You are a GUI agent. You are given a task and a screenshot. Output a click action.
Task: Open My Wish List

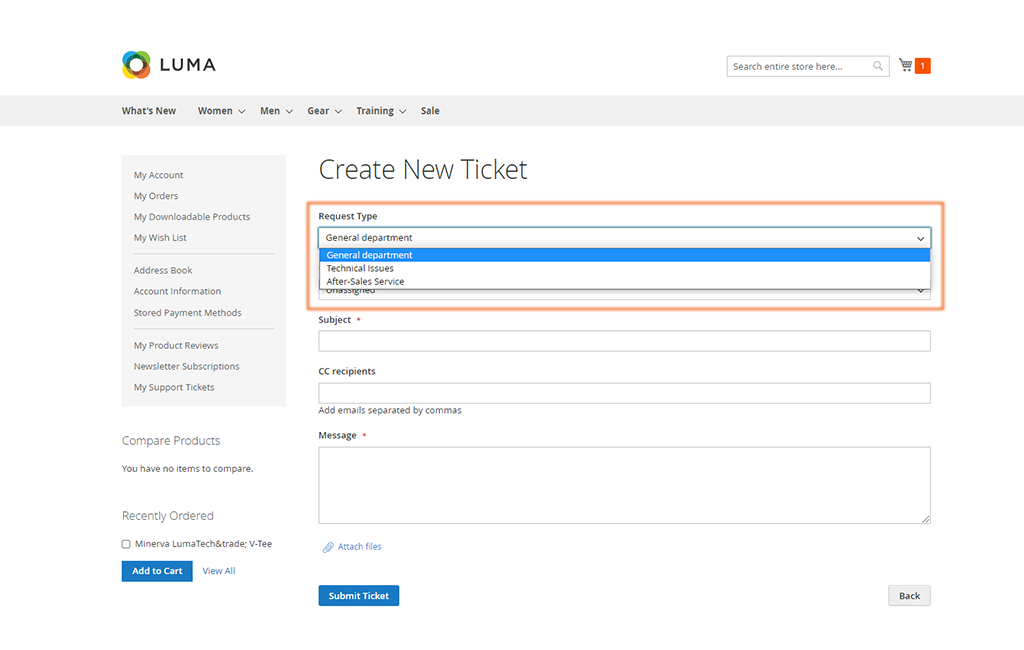coord(160,238)
